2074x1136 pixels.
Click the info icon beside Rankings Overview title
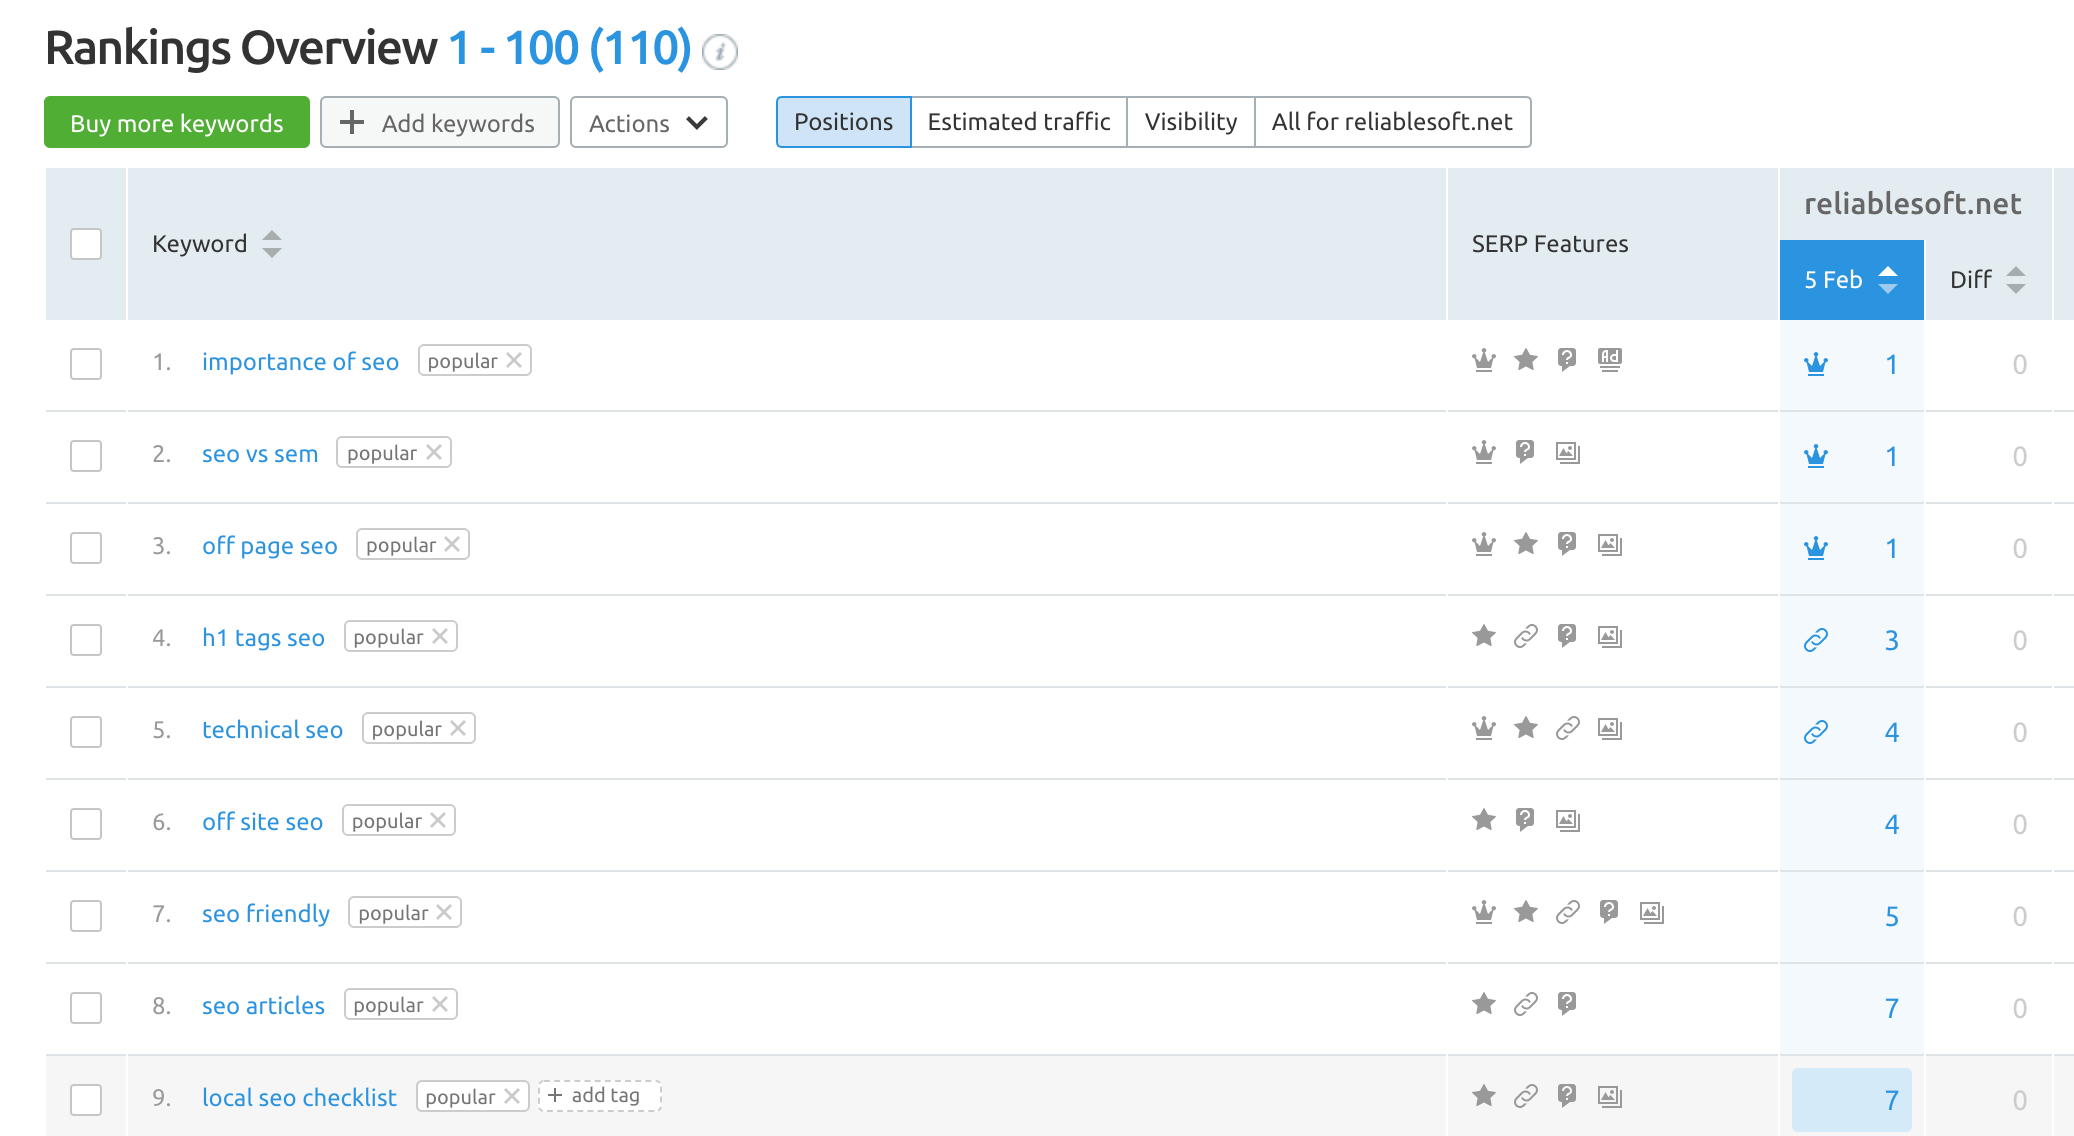click(x=719, y=52)
